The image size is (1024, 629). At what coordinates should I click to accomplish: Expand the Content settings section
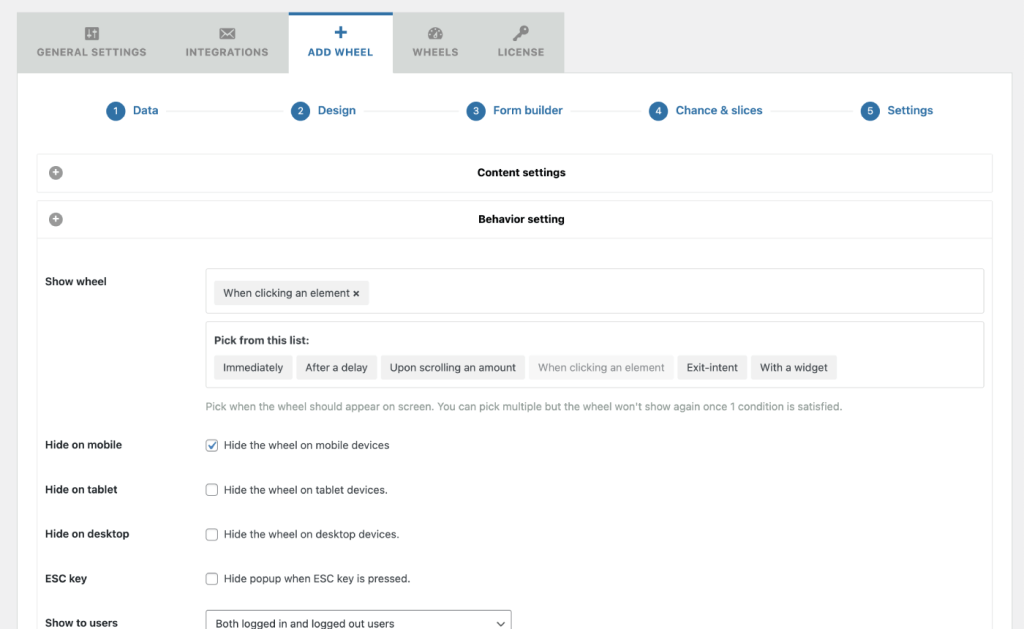tap(55, 172)
